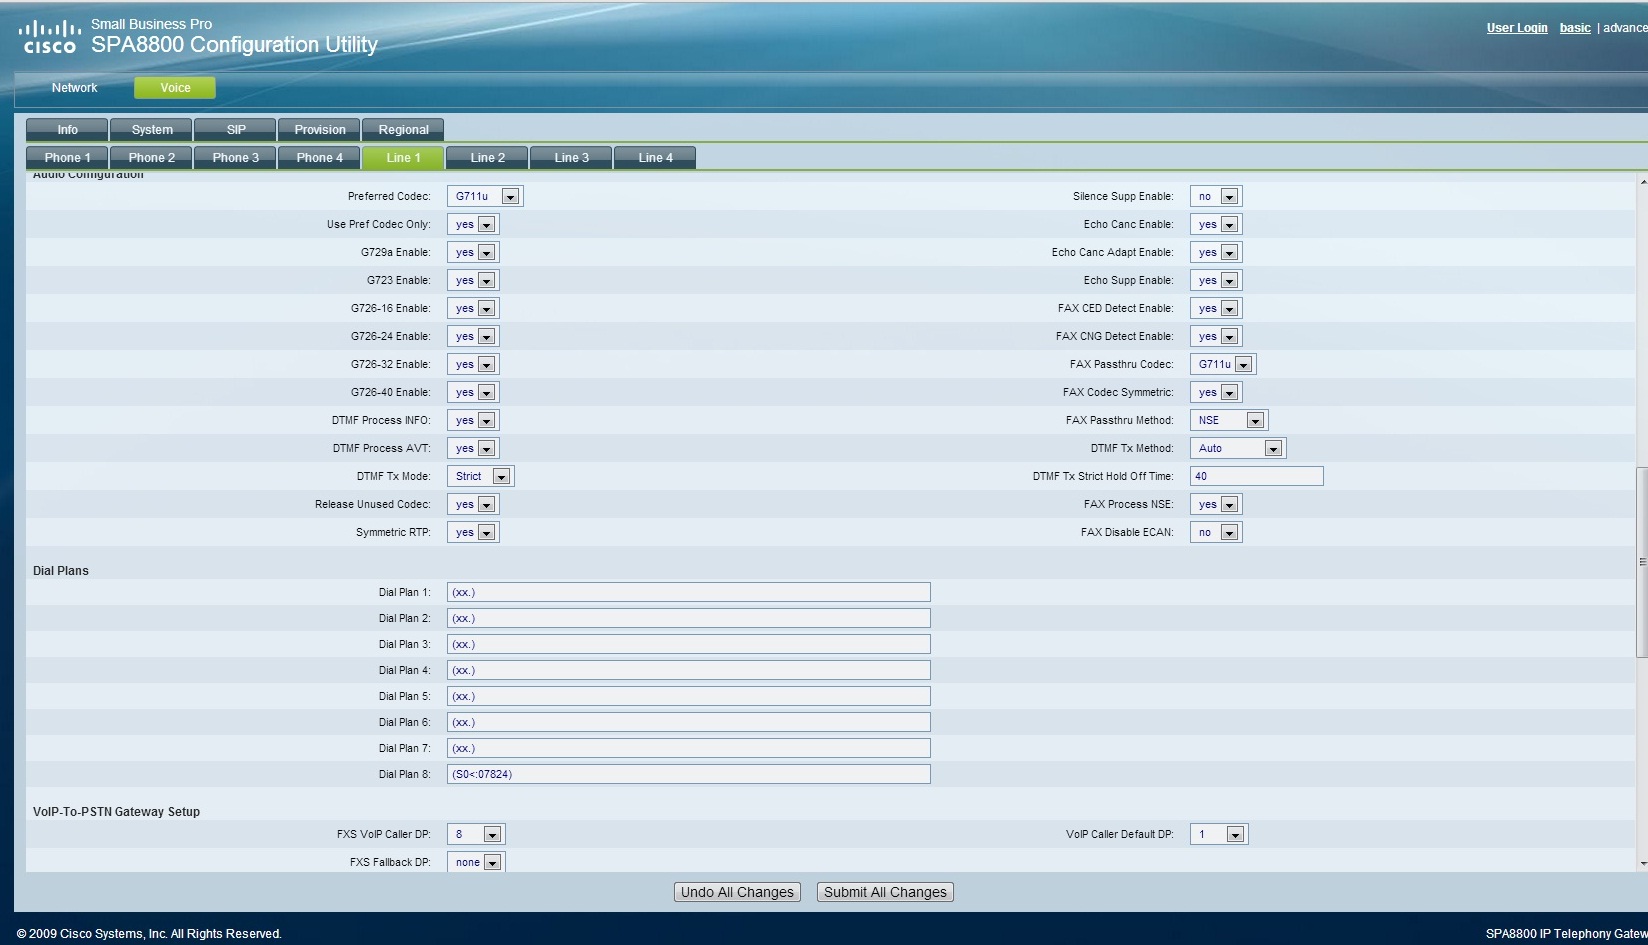The height and width of the screenshot is (945, 1648).
Task: Click the vertical scrollbar thumb
Action: (1641, 562)
